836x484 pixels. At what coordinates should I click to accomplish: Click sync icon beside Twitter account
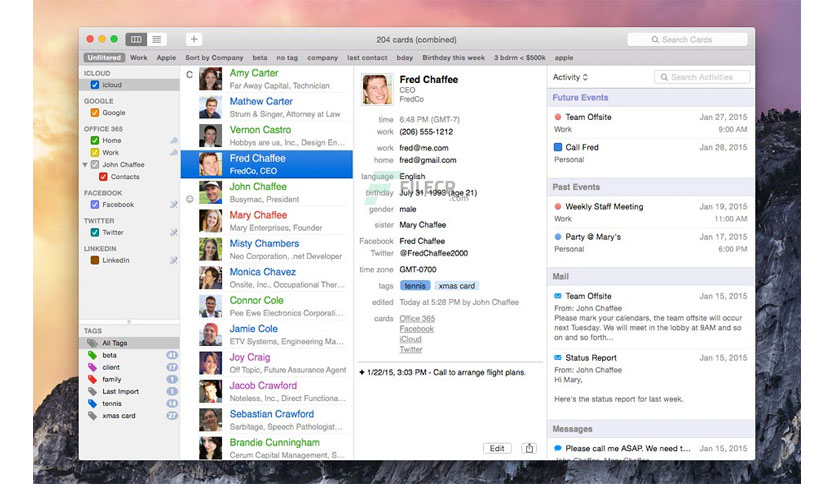point(174,232)
